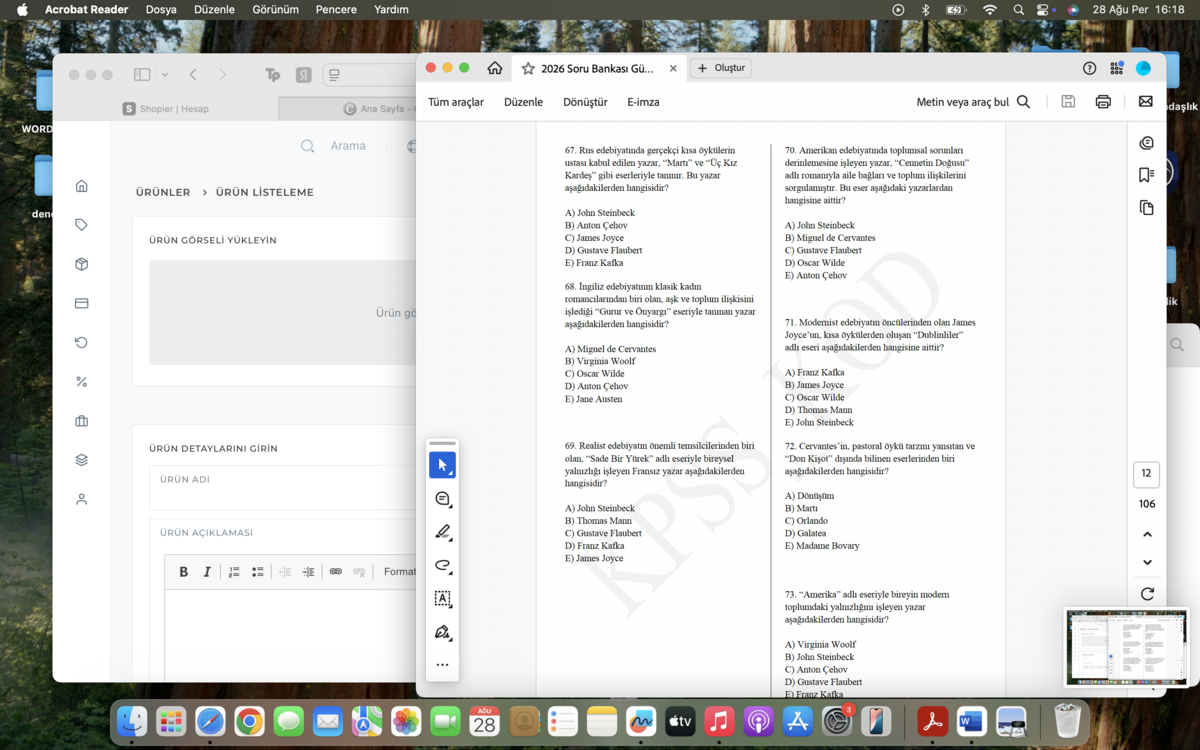
Task: Open Tüm araçlar in Acrobat
Action: 456,102
